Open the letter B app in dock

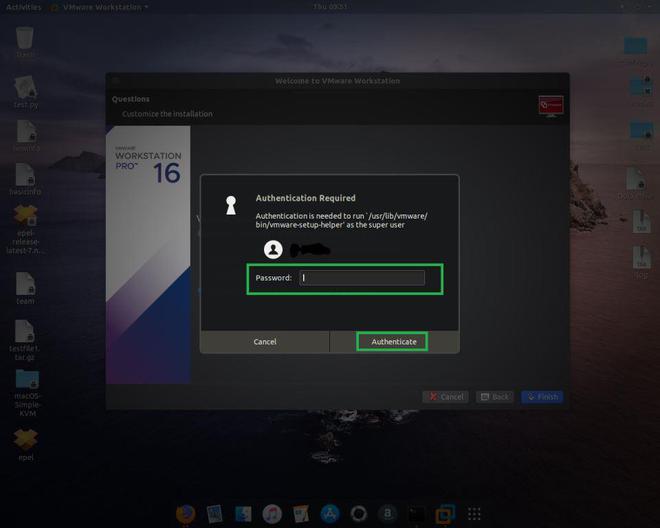[388, 514]
